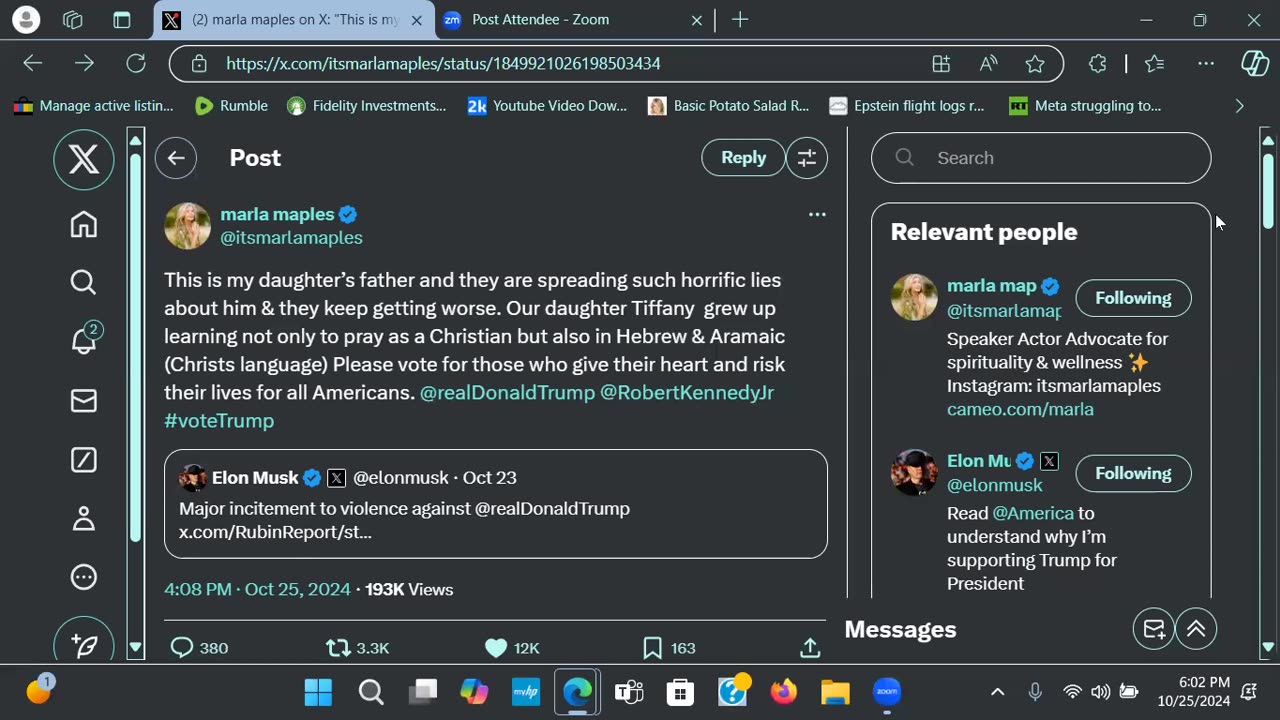Screen dimensions: 1280x720
Task: Show more bookmarks chevron
Action: (1239, 106)
